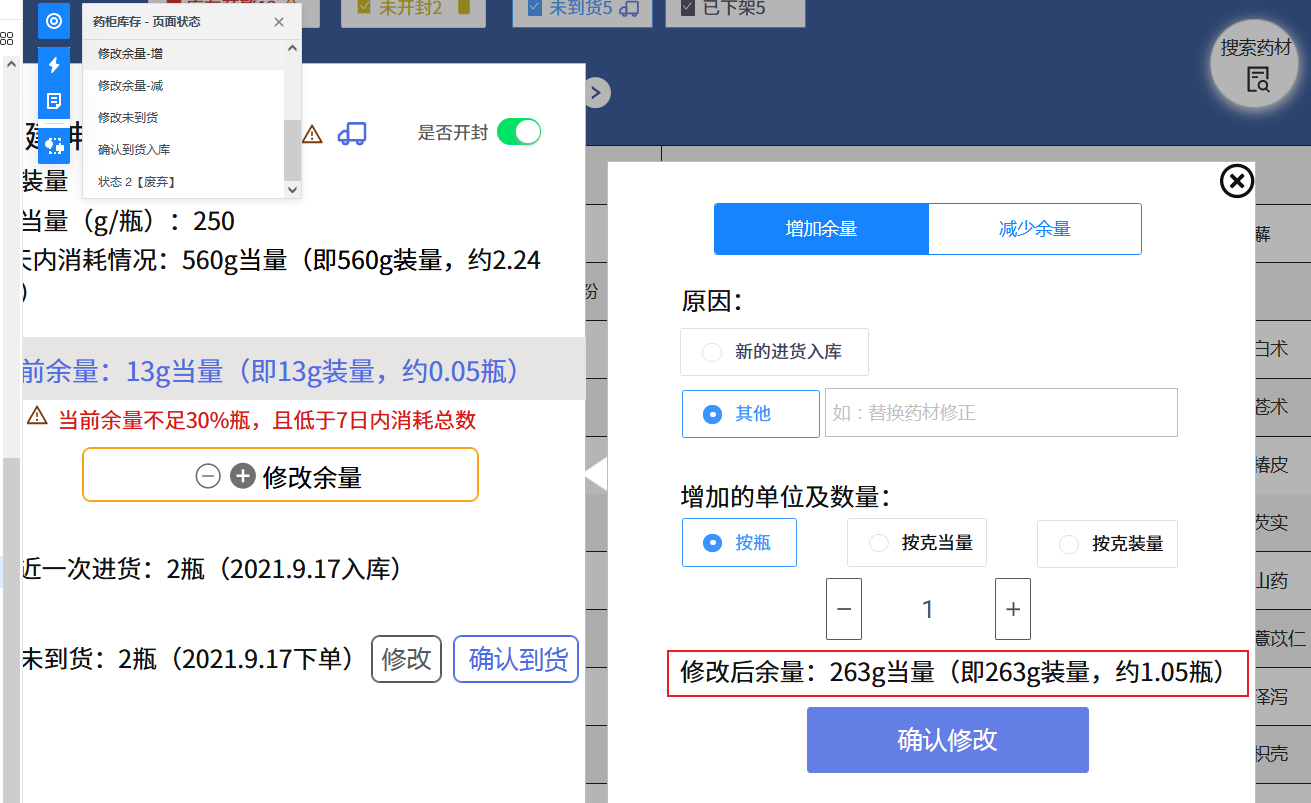The width and height of the screenshot is (1311, 803).
Task: Select 新的进货入库 reason radio
Action: [x=775, y=352]
